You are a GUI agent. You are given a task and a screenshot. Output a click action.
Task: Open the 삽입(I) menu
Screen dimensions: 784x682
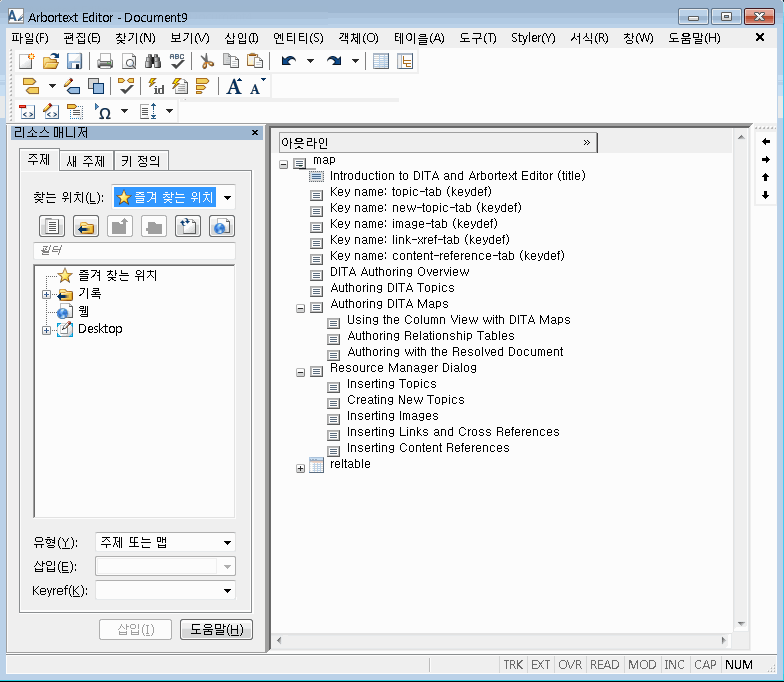click(242, 38)
